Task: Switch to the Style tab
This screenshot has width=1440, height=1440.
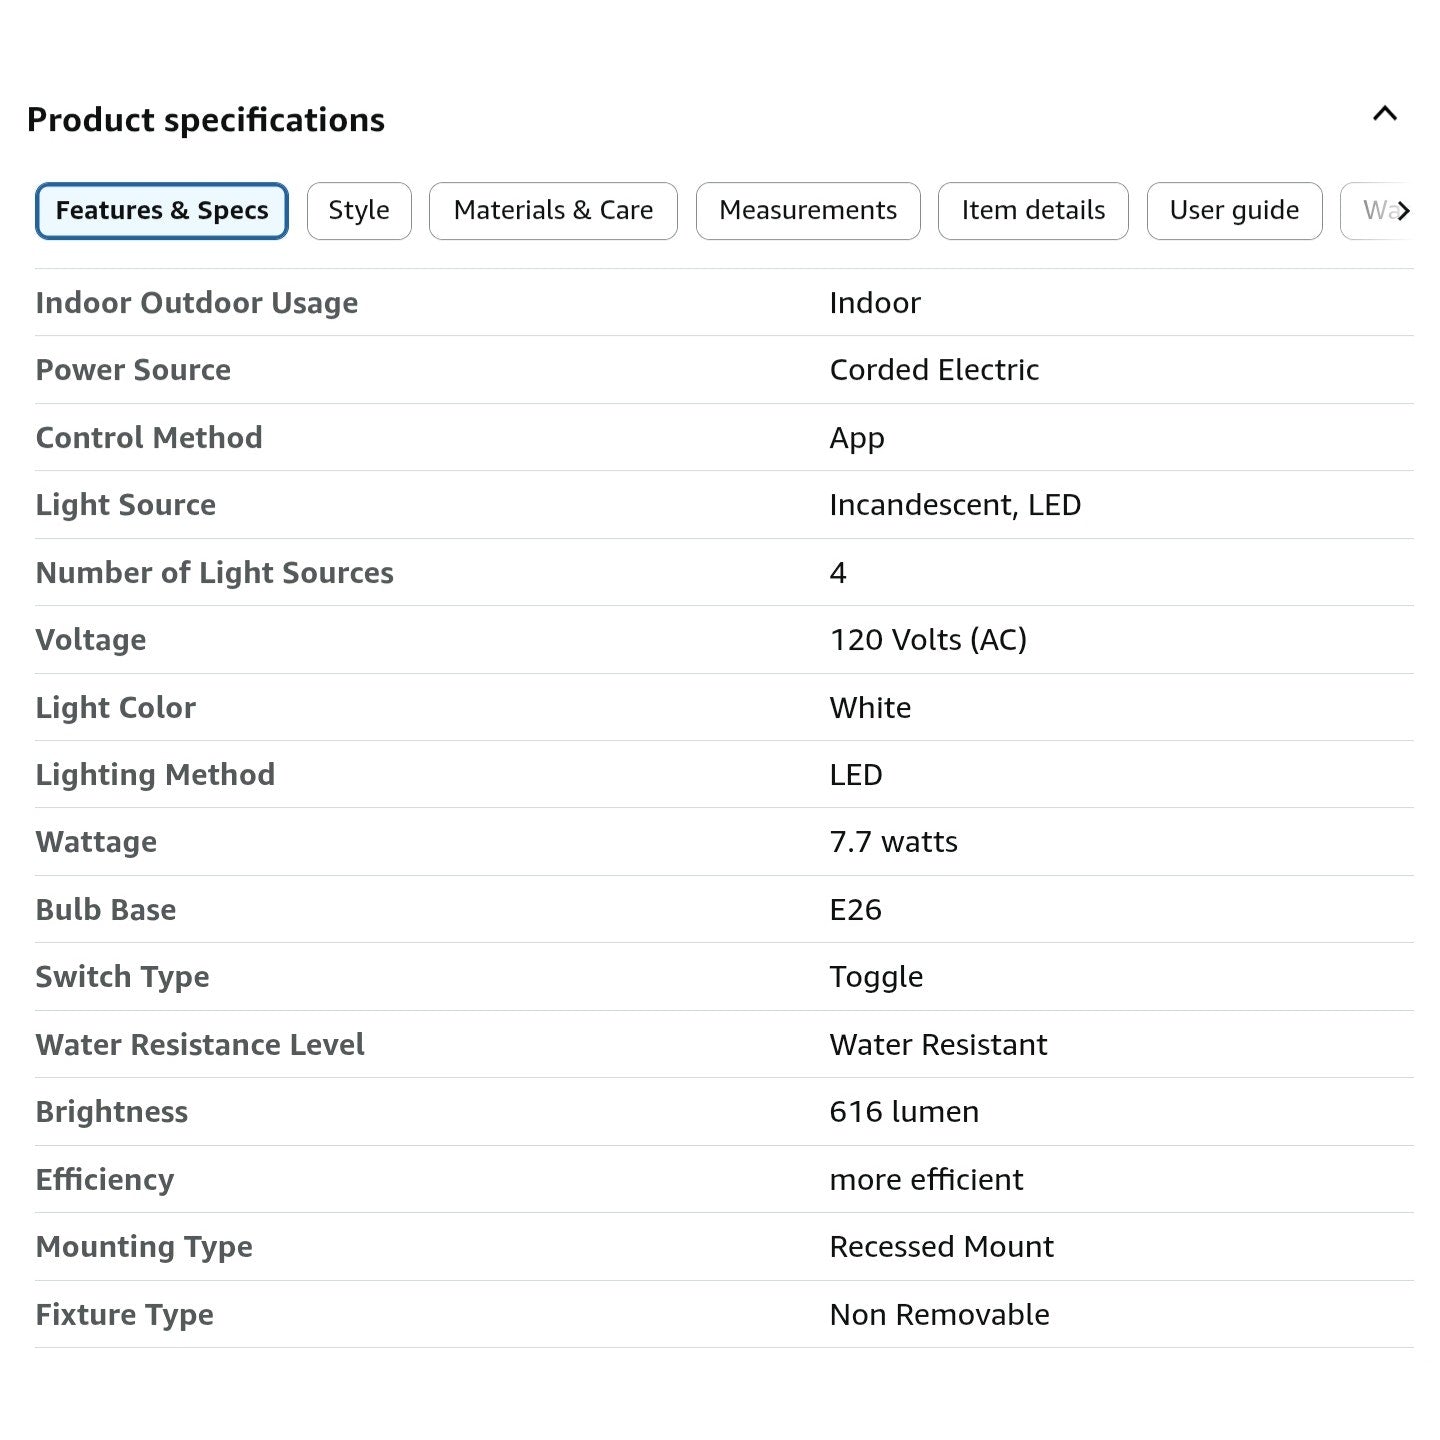Action: tap(359, 211)
